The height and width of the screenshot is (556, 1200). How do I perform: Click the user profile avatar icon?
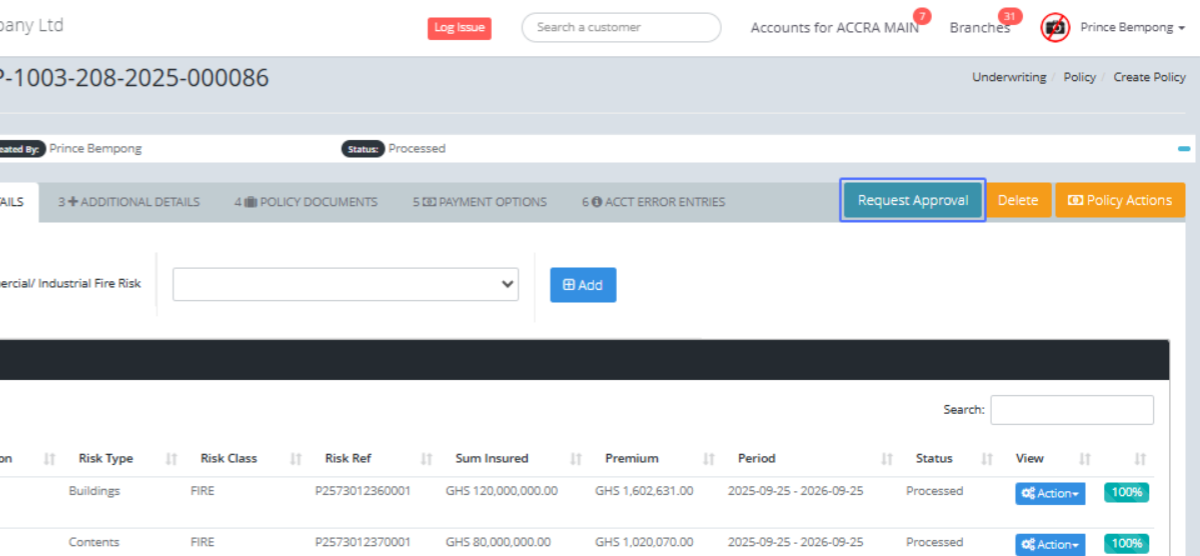[x=1055, y=28]
